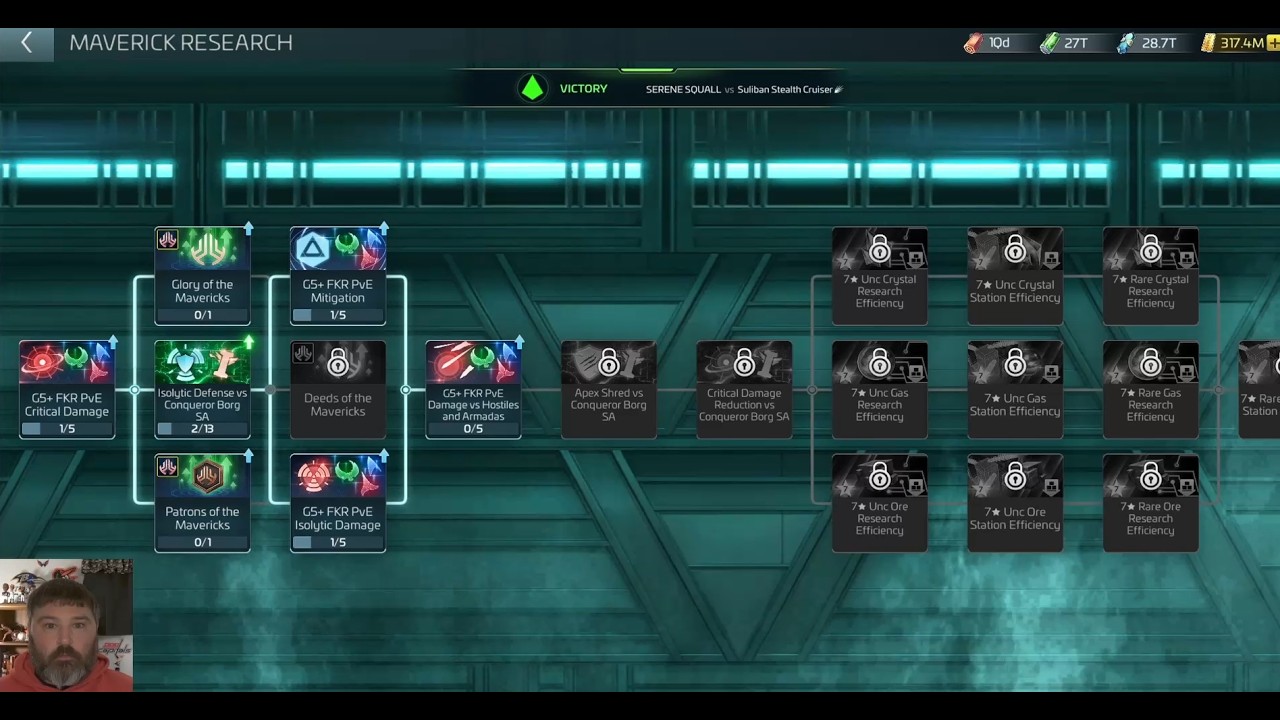Tap the locked 7★ Rare Crystal Research Efficiency node
Viewport: 1280px width, 720px height.
tap(1151, 276)
